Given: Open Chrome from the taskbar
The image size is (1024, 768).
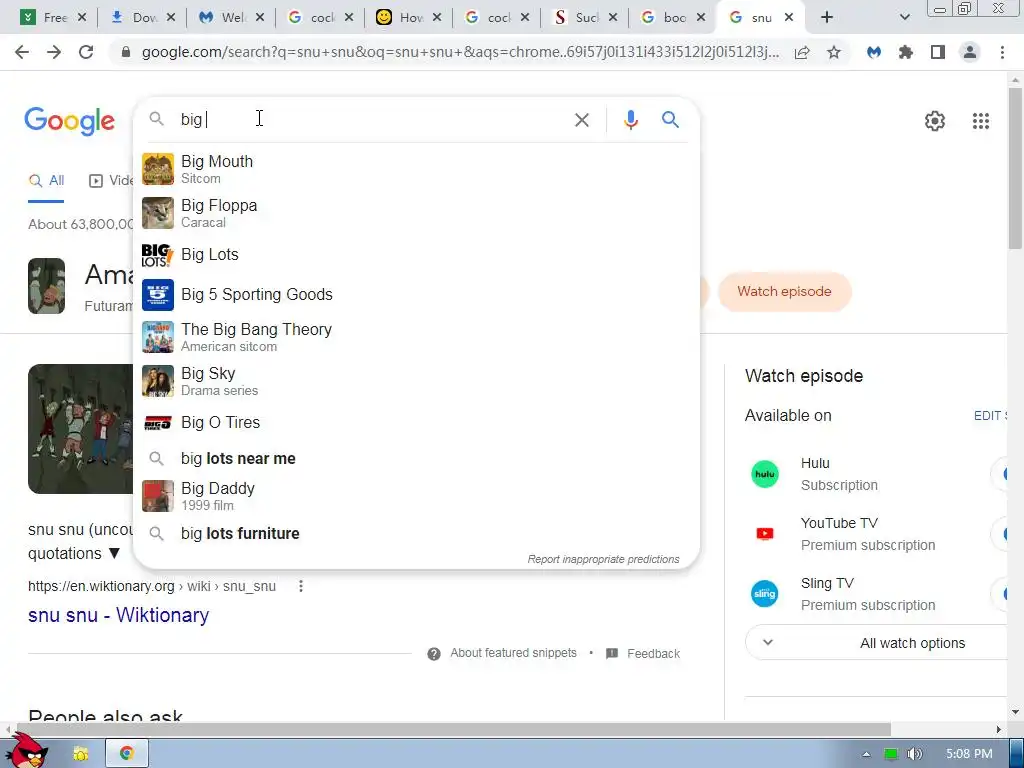Looking at the screenshot, I should pos(127,753).
